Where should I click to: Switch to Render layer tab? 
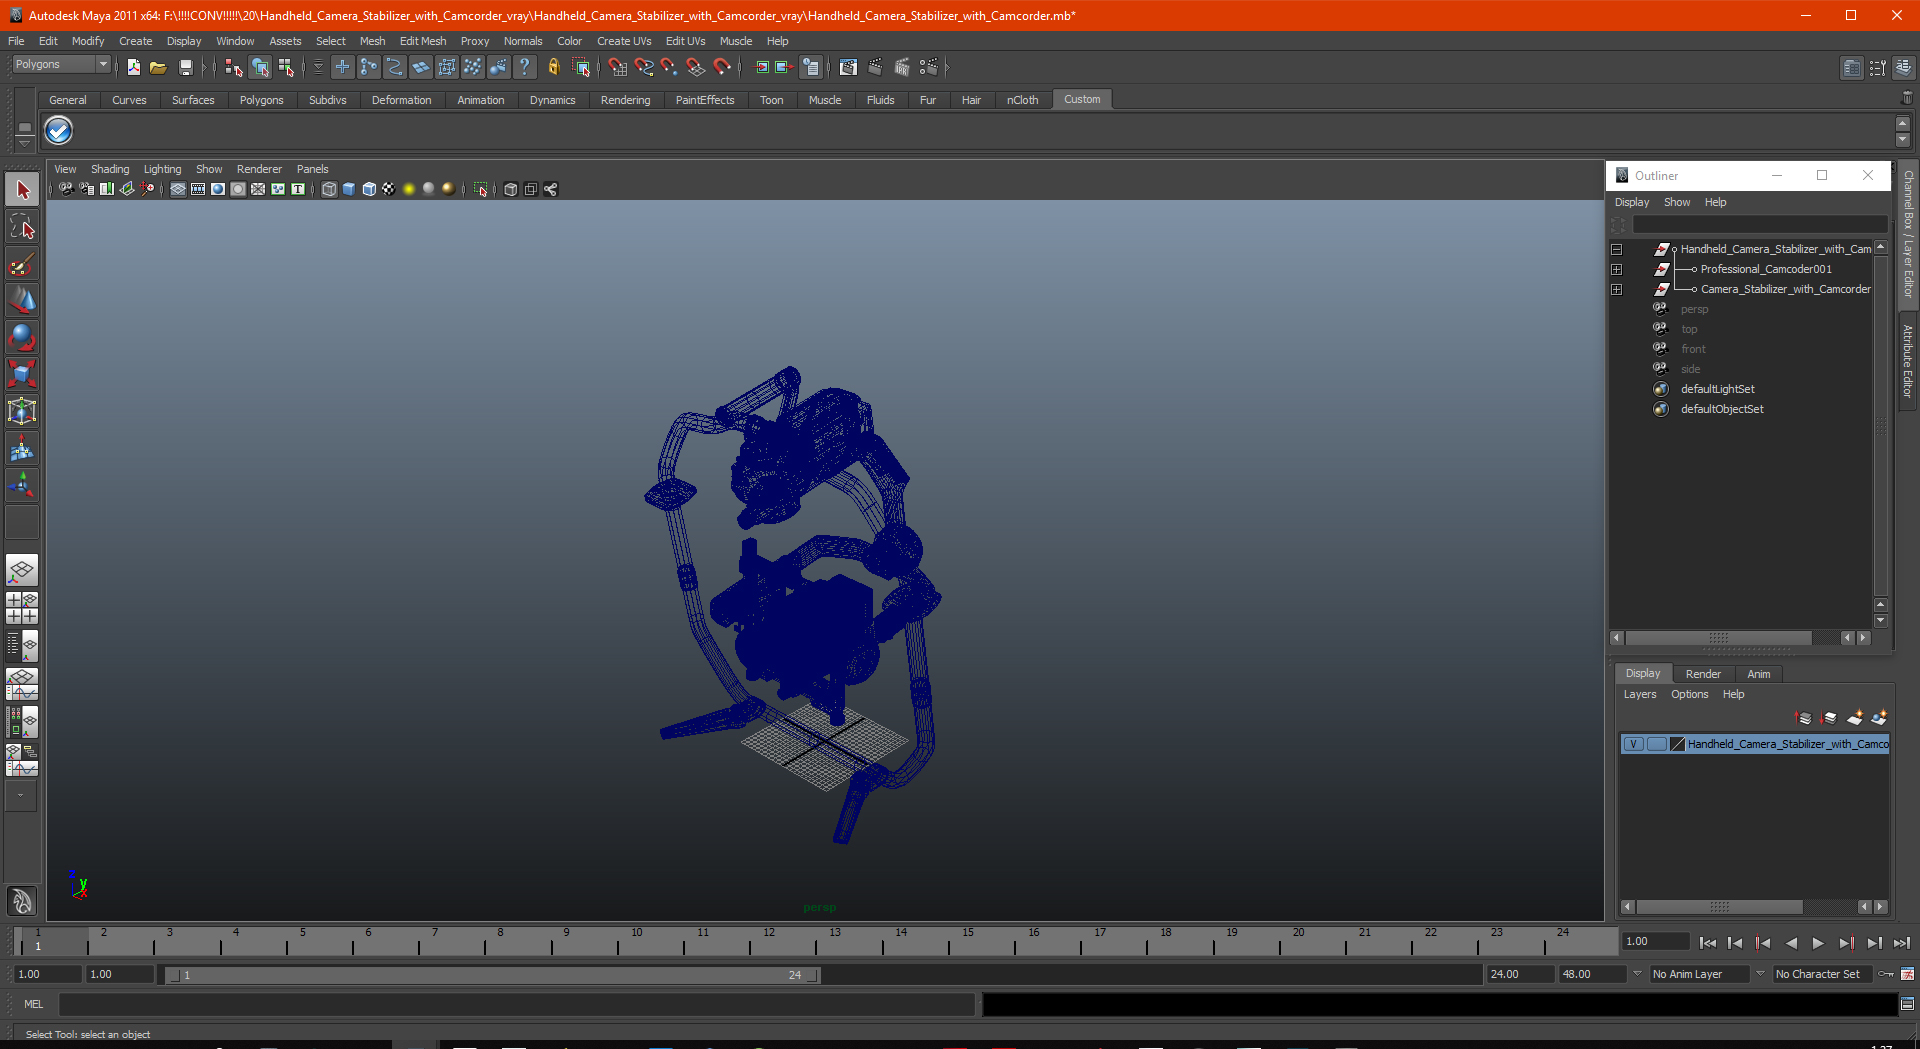tap(1703, 674)
